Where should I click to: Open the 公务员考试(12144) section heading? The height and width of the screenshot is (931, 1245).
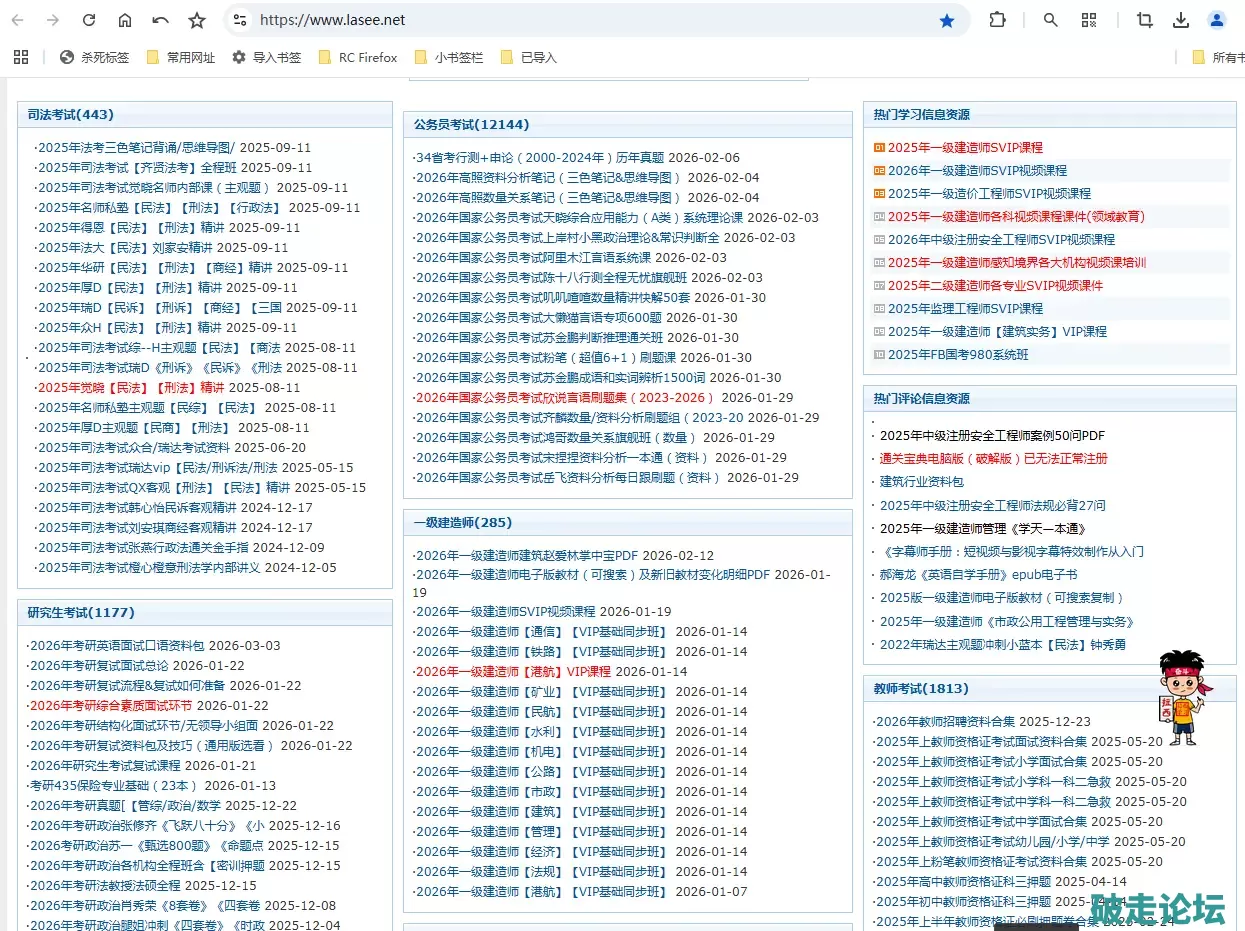(471, 125)
